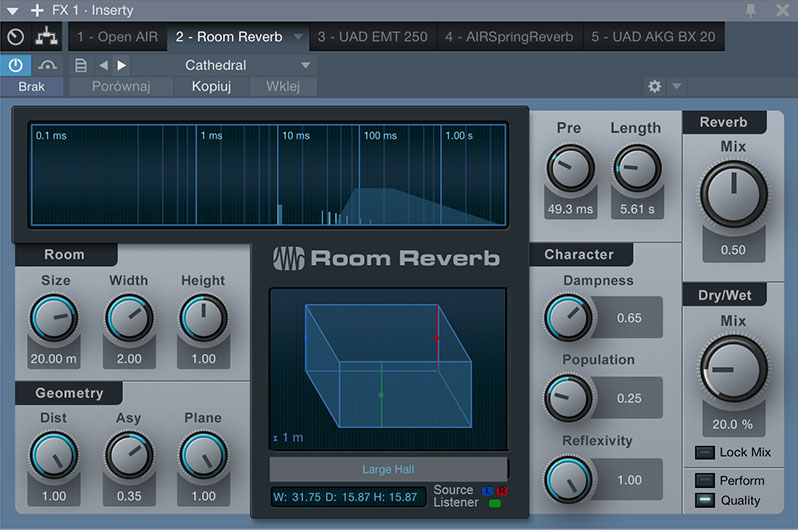The height and width of the screenshot is (530, 798).
Task: Close the FX 1 Inserty window
Action: 783,10
